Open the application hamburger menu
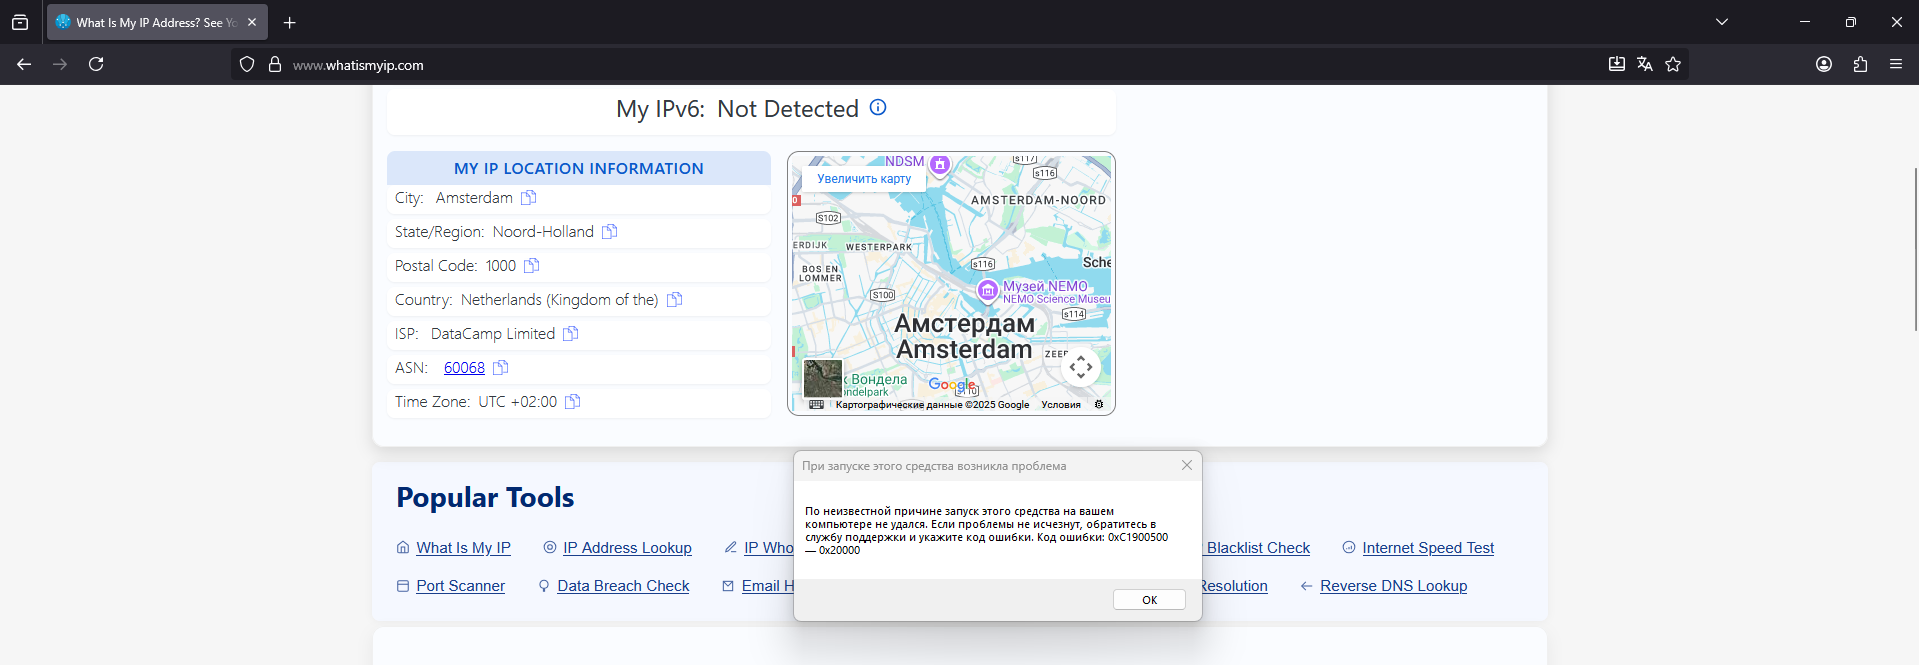 point(1896,64)
